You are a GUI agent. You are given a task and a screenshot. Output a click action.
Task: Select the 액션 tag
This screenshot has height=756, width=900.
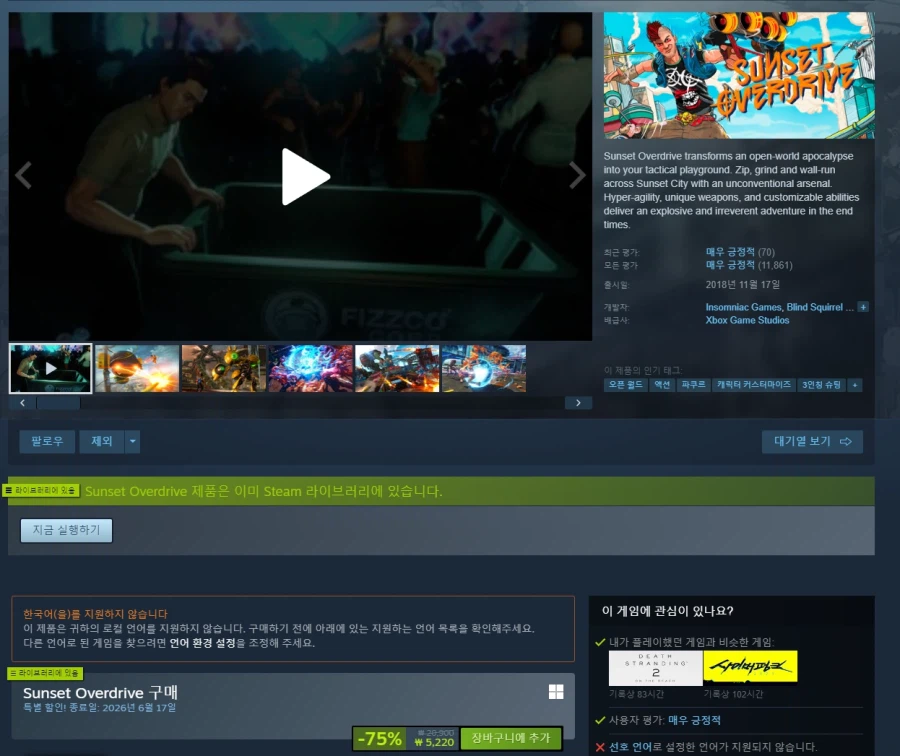click(x=662, y=385)
